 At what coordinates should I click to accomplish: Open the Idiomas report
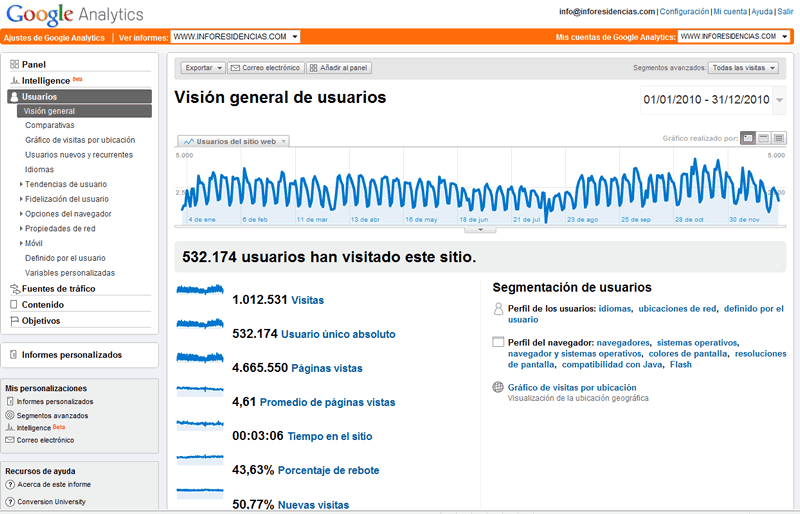[x=39, y=169]
